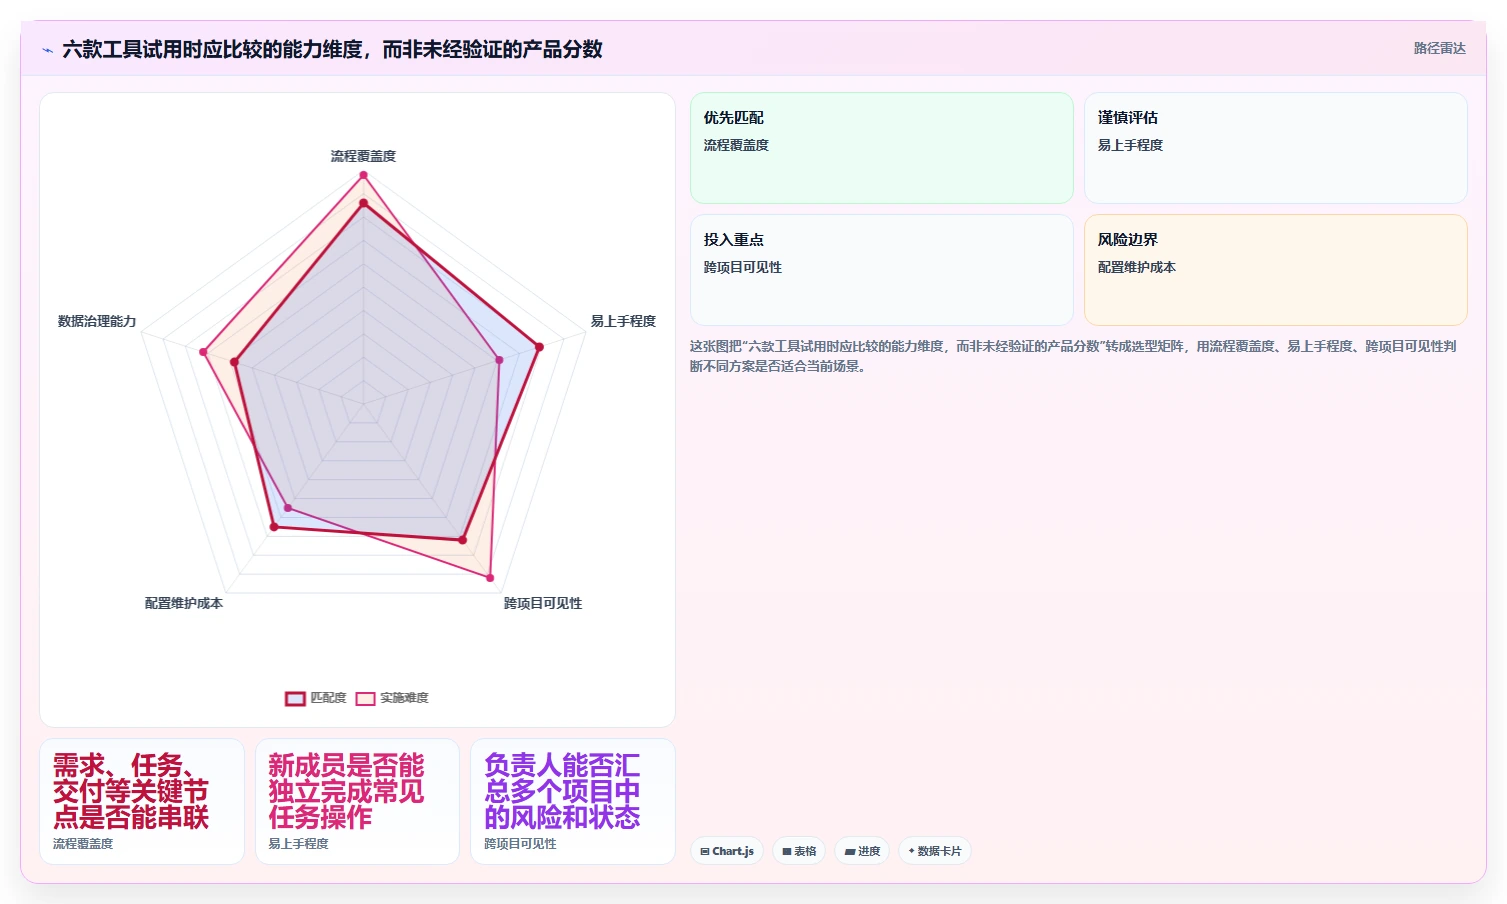The width and height of the screenshot is (1507, 904).
Task: Select 匹配度 data point on 流程覆盖度 axis
Action: (x=363, y=203)
